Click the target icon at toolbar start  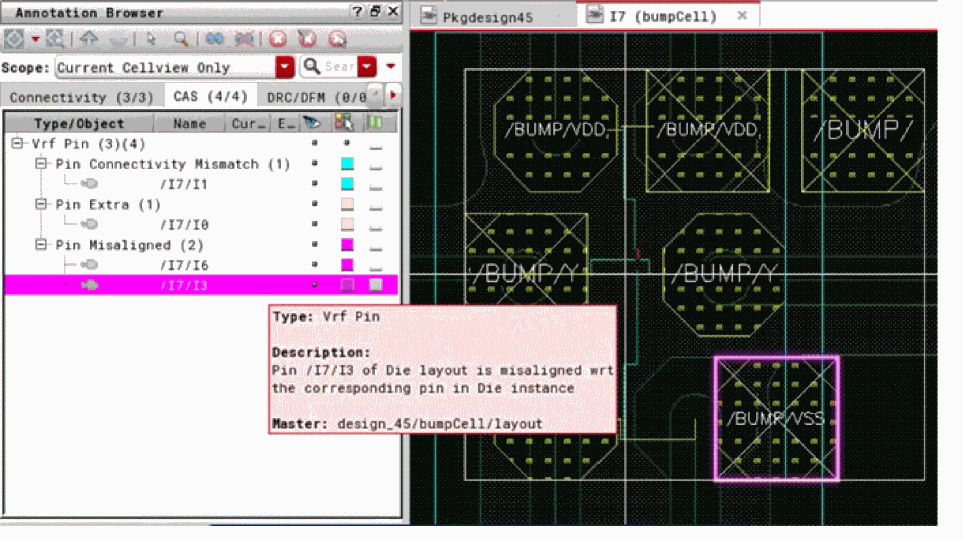[14, 39]
